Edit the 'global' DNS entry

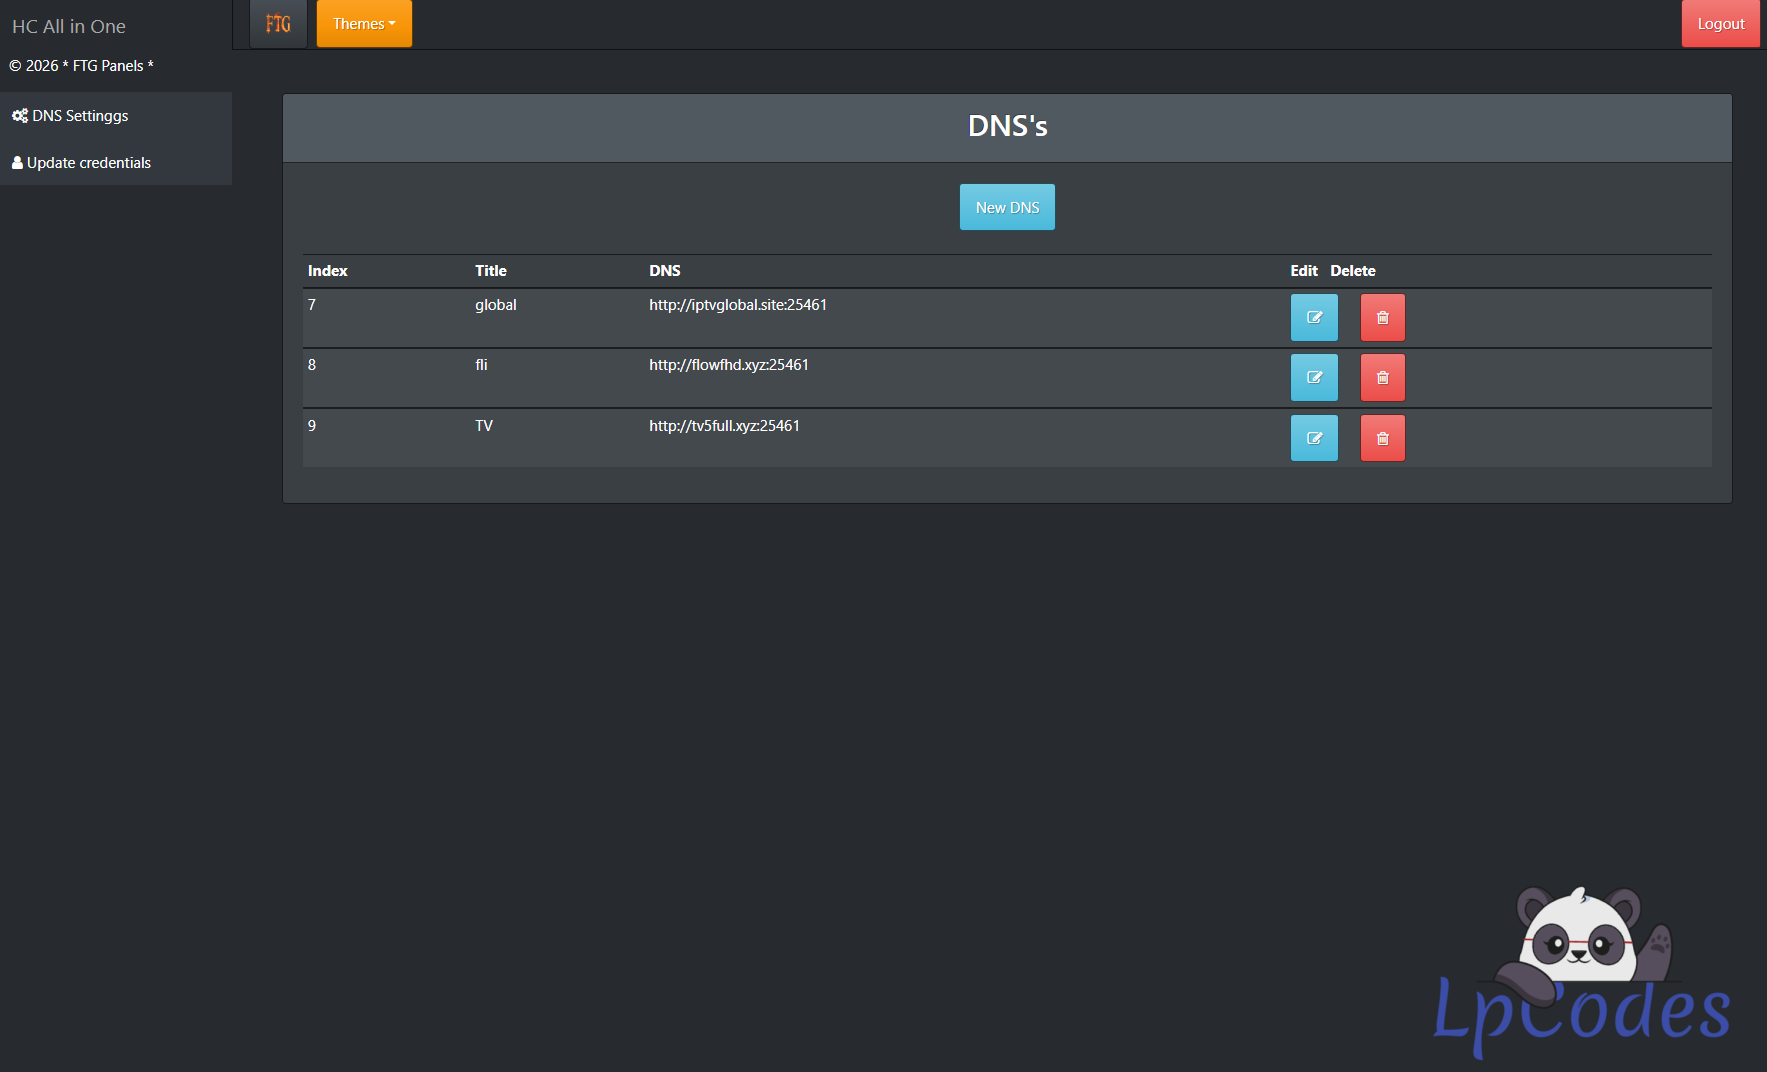click(1313, 318)
